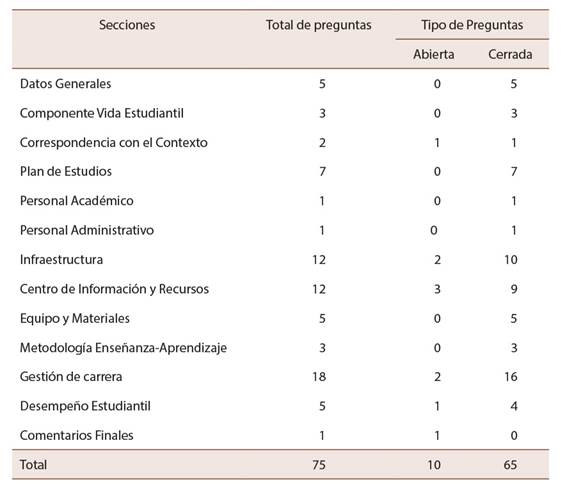Click Personal Académico row label
This screenshot has width=567, height=484.
point(77,201)
